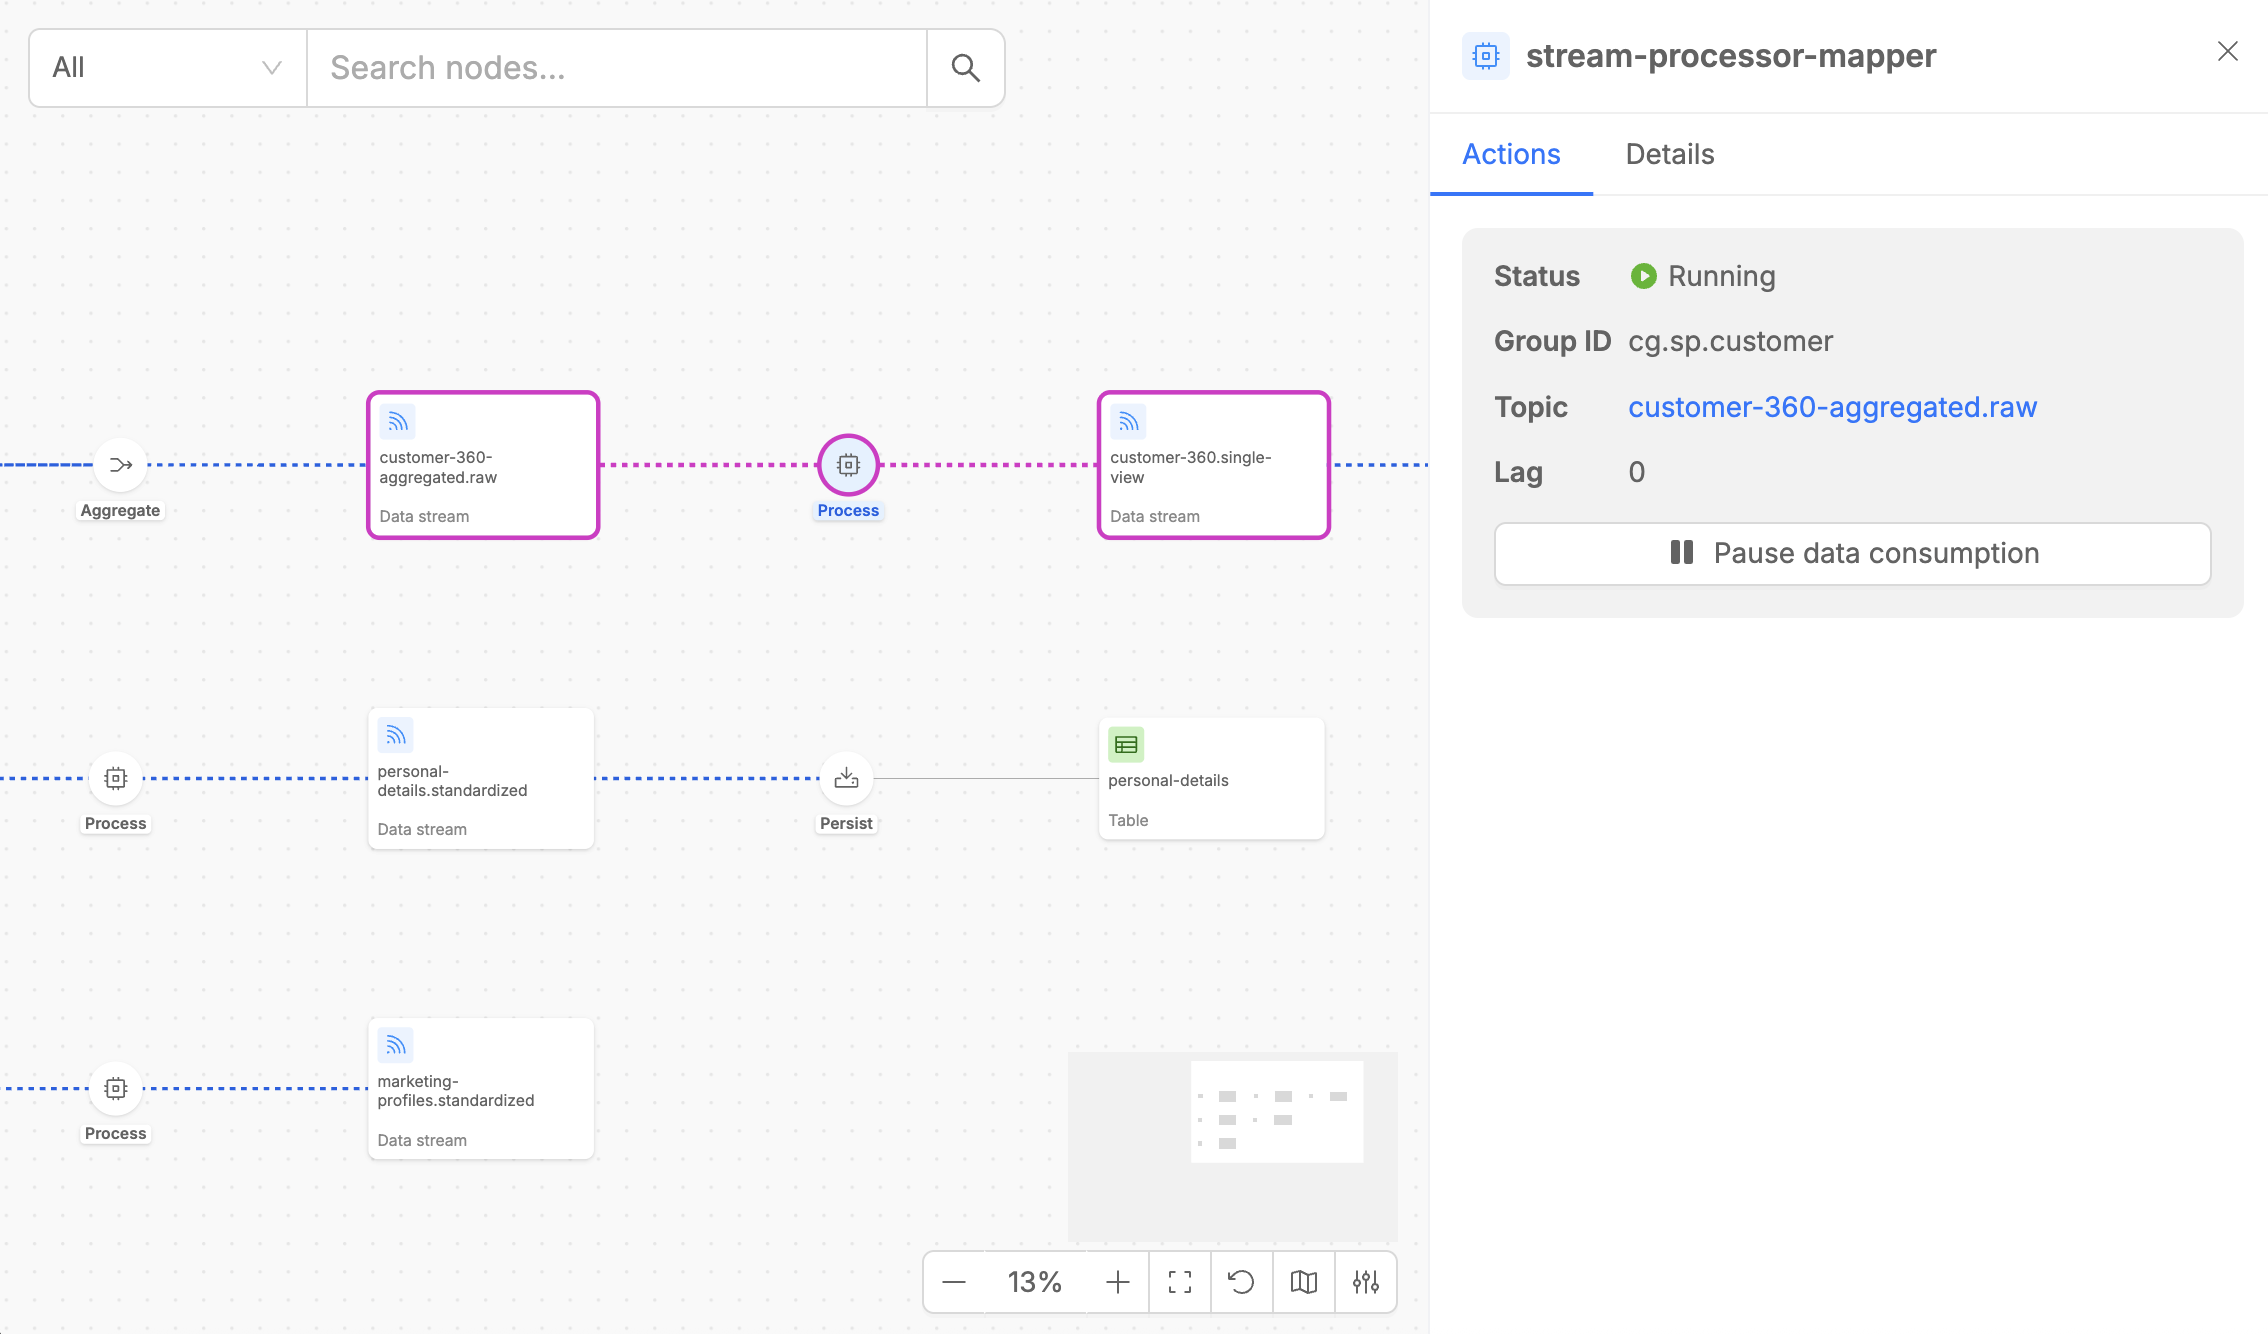
Task: Click the search magnifier icon
Action: point(965,68)
